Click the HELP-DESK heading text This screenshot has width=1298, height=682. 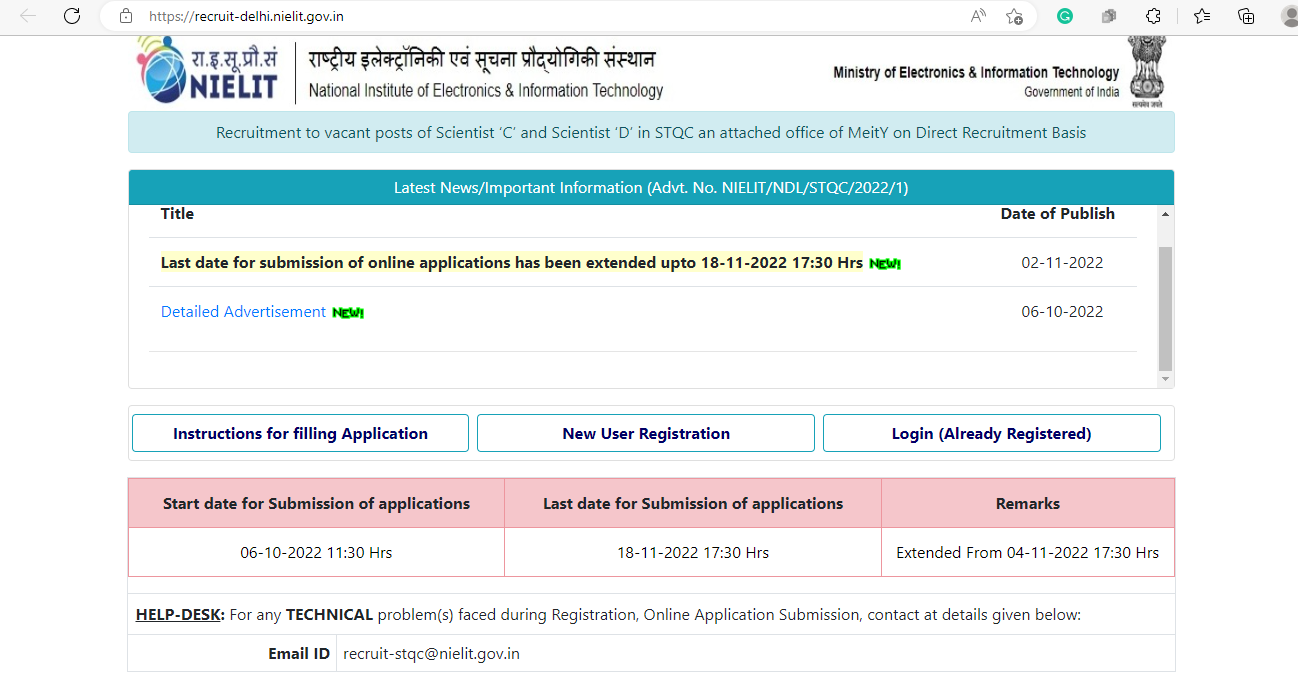click(180, 614)
